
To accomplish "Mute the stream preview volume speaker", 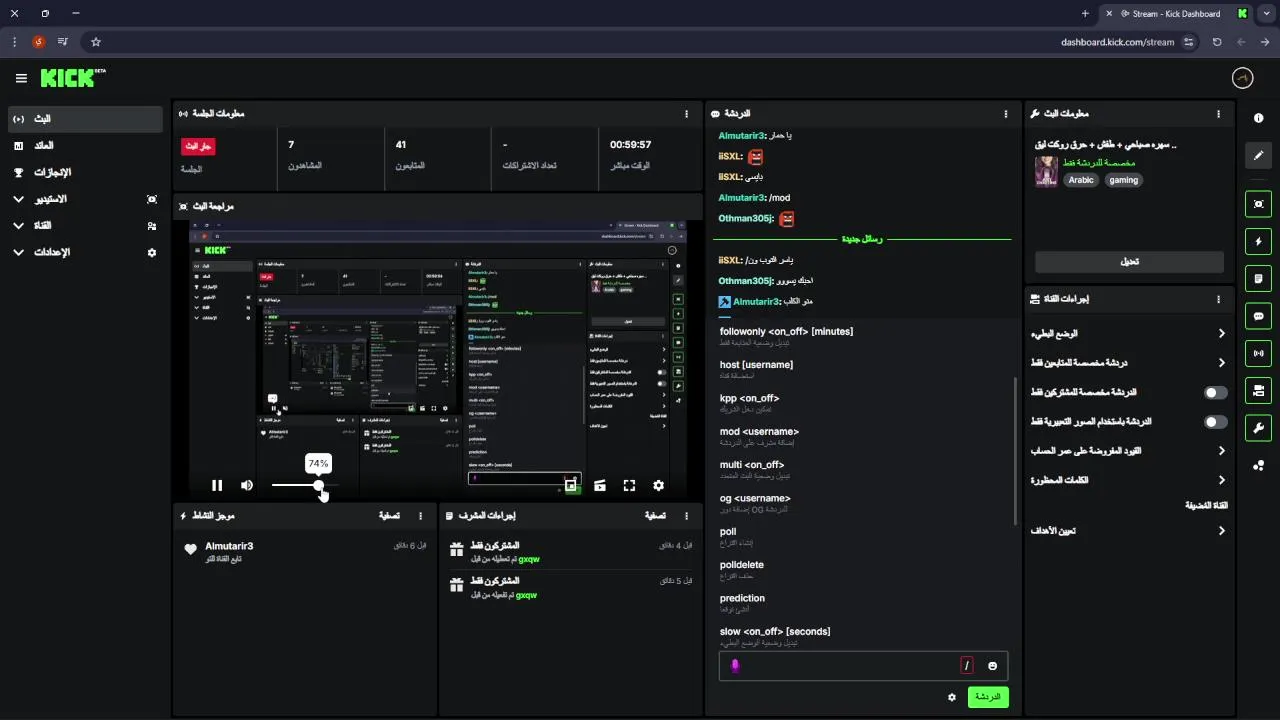I will click(247, 485).
